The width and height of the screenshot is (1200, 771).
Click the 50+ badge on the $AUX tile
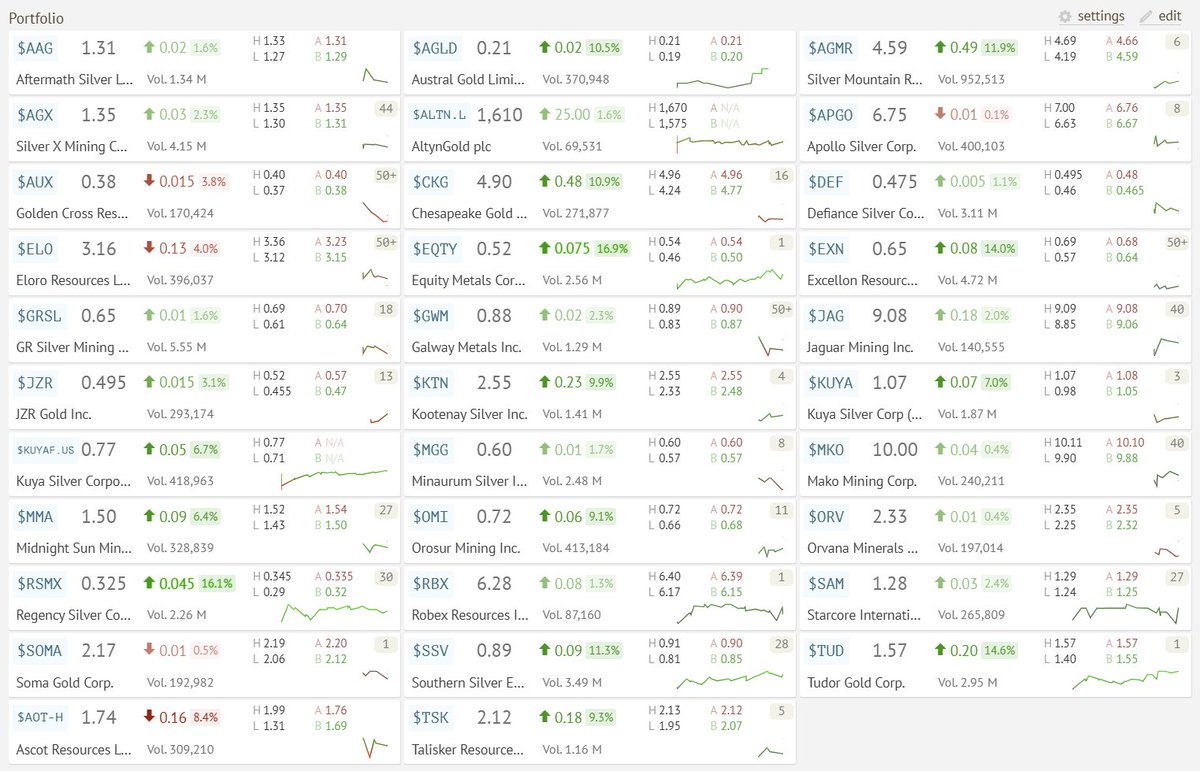coord(385,174)
